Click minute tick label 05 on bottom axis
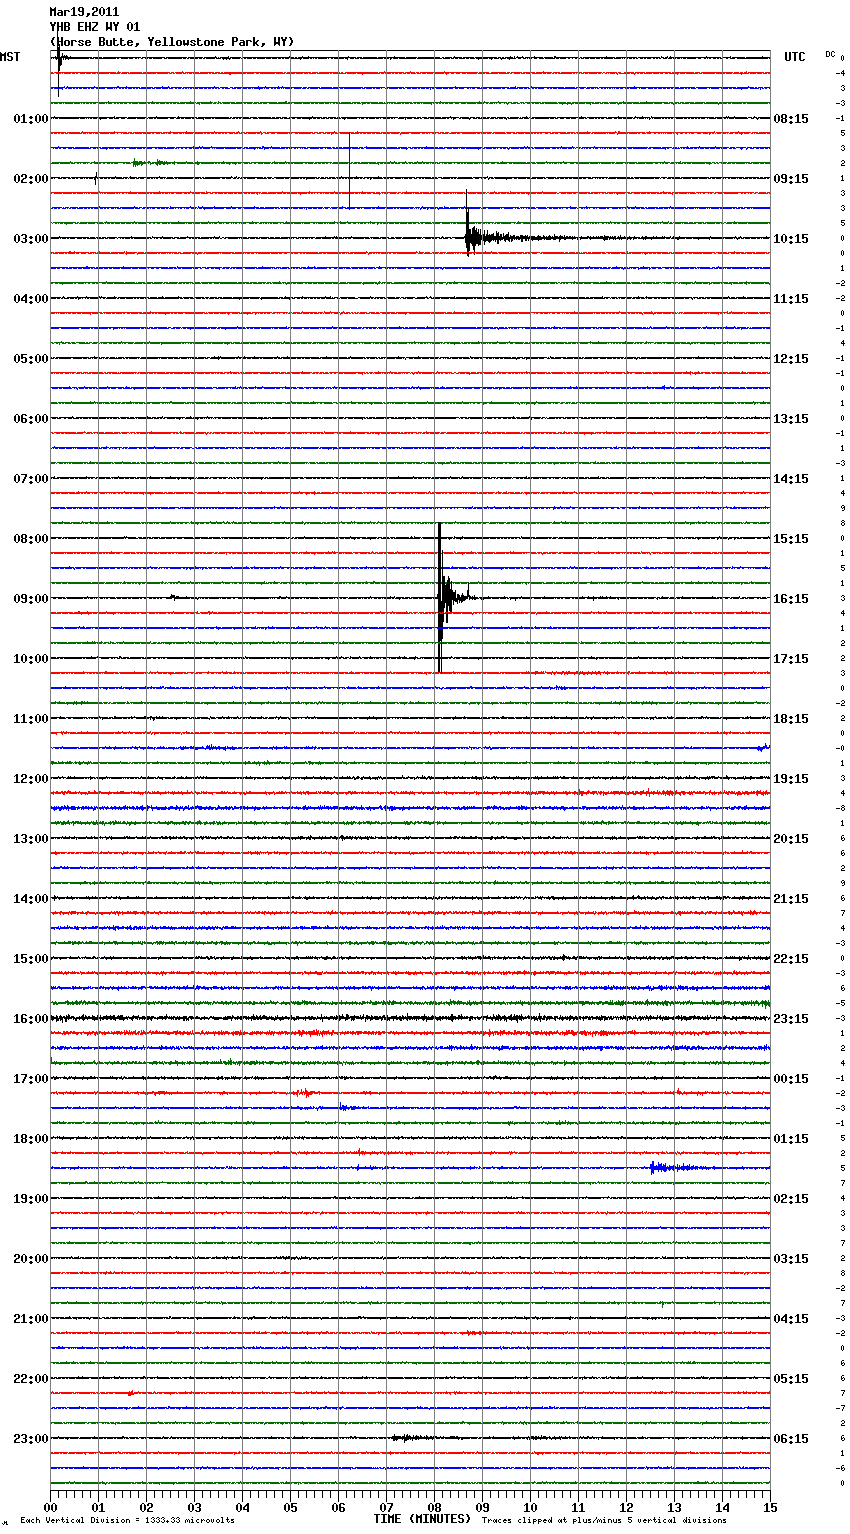Image resolution: width=850 pixels, height=1534 pixels. 290,1507
